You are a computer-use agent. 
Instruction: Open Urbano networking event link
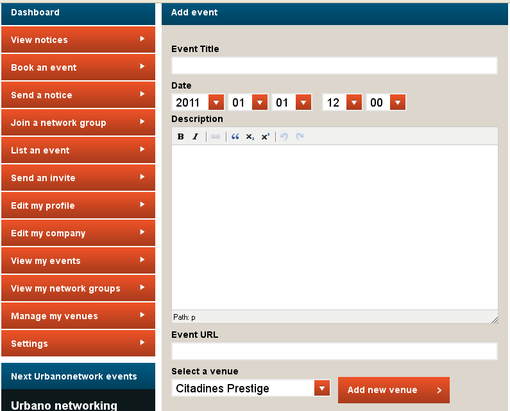(64, 405)
